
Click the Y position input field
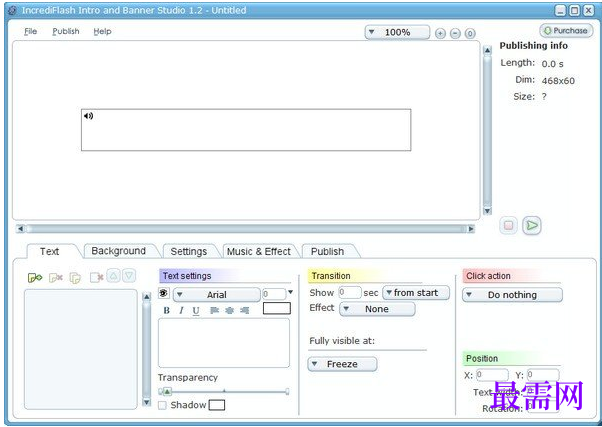click(x=543, y=375)
